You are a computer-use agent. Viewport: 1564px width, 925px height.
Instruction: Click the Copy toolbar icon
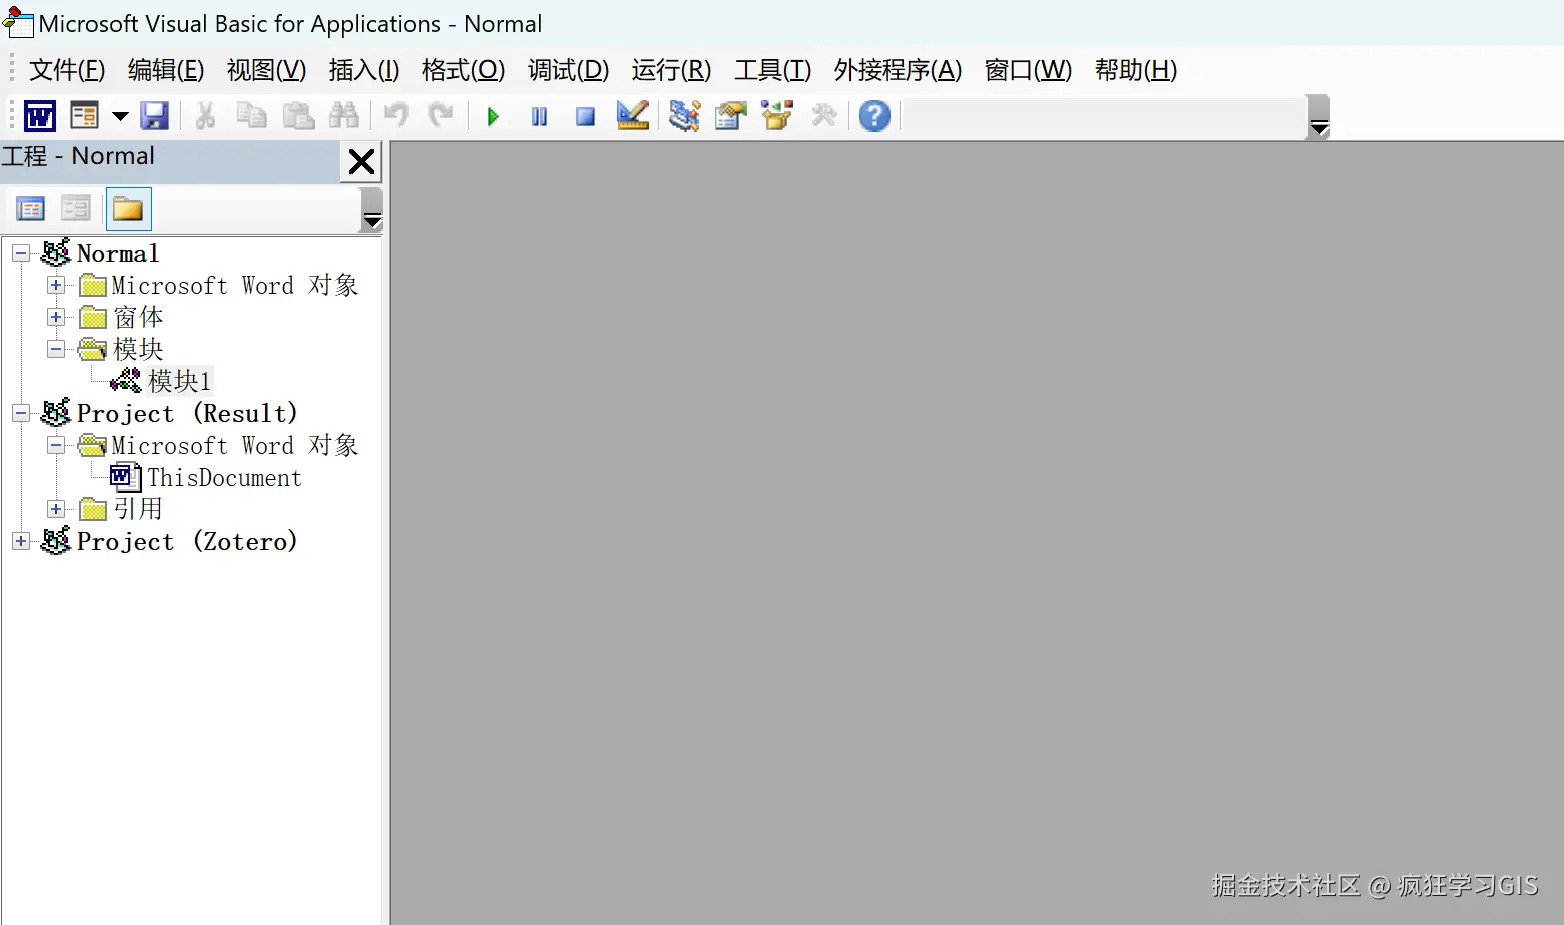tap(251, 116)
